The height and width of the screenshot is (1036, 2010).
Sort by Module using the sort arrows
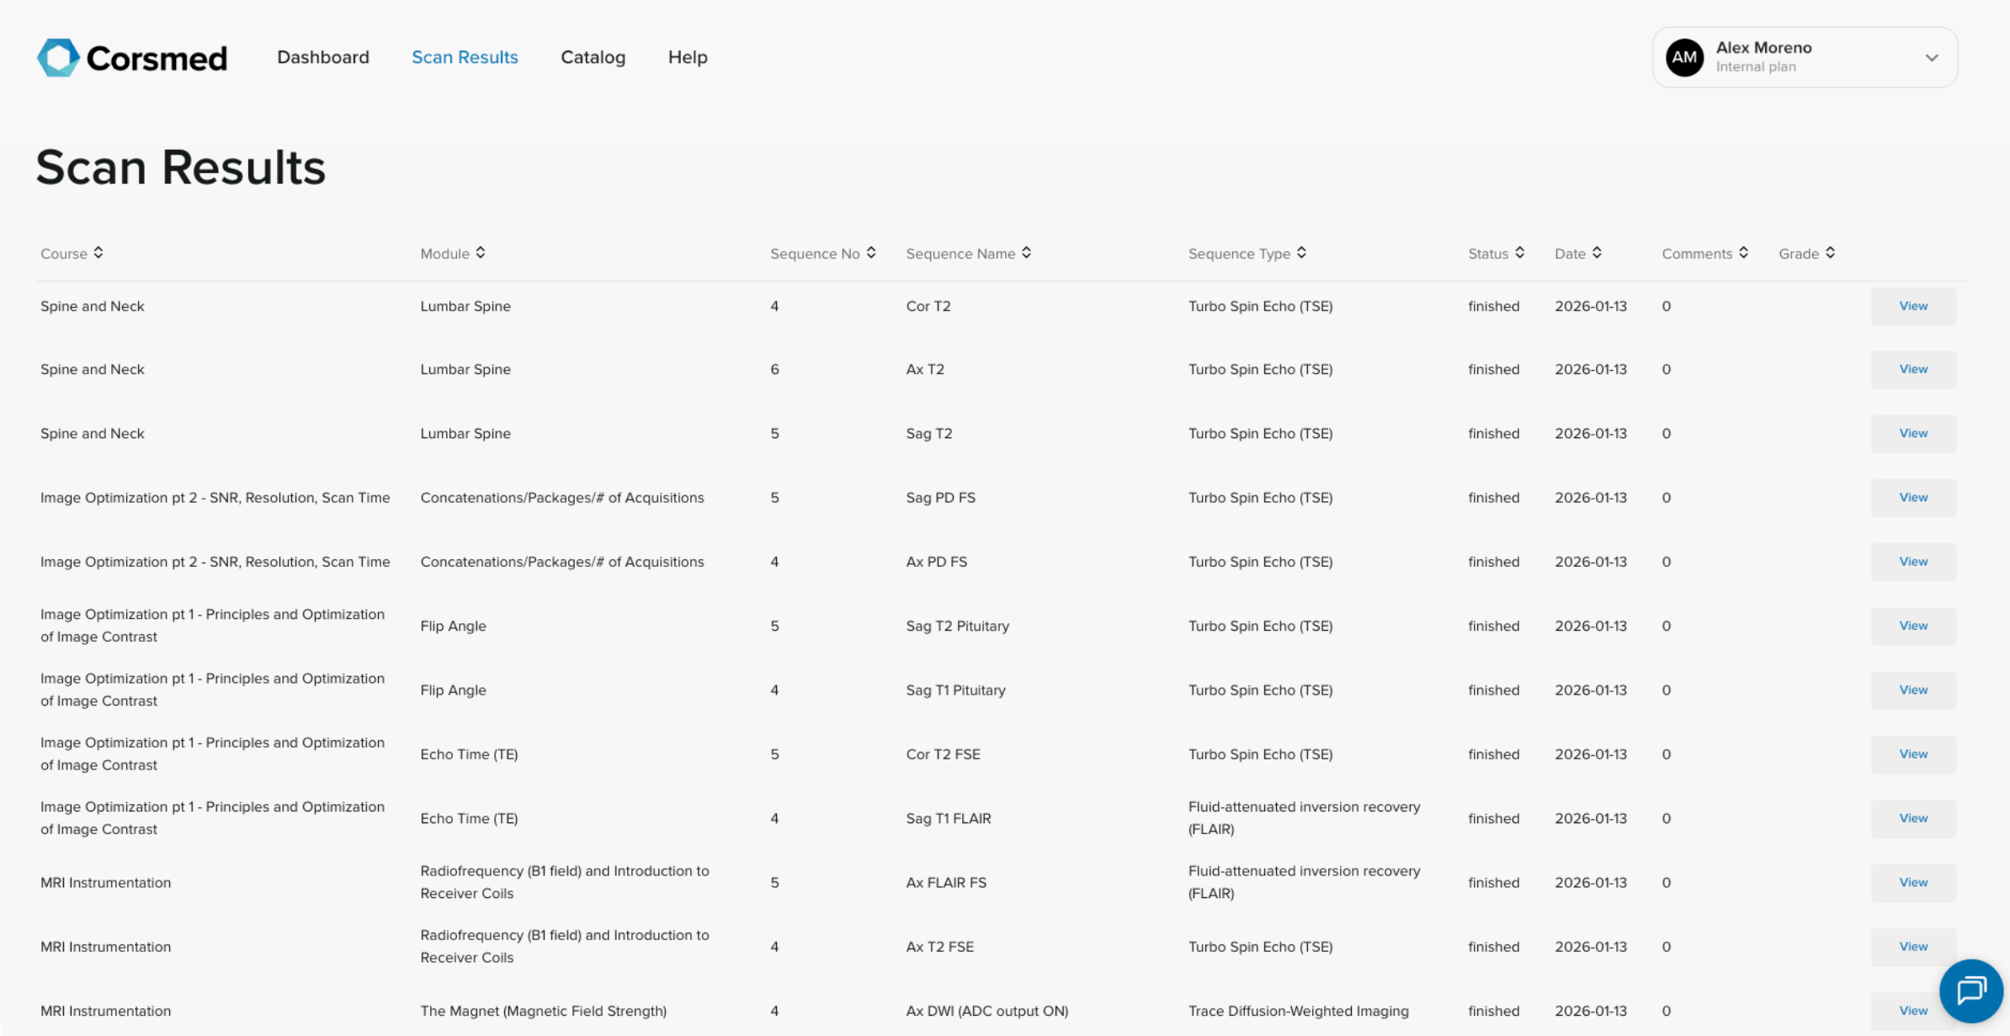(x=480, y=253)
